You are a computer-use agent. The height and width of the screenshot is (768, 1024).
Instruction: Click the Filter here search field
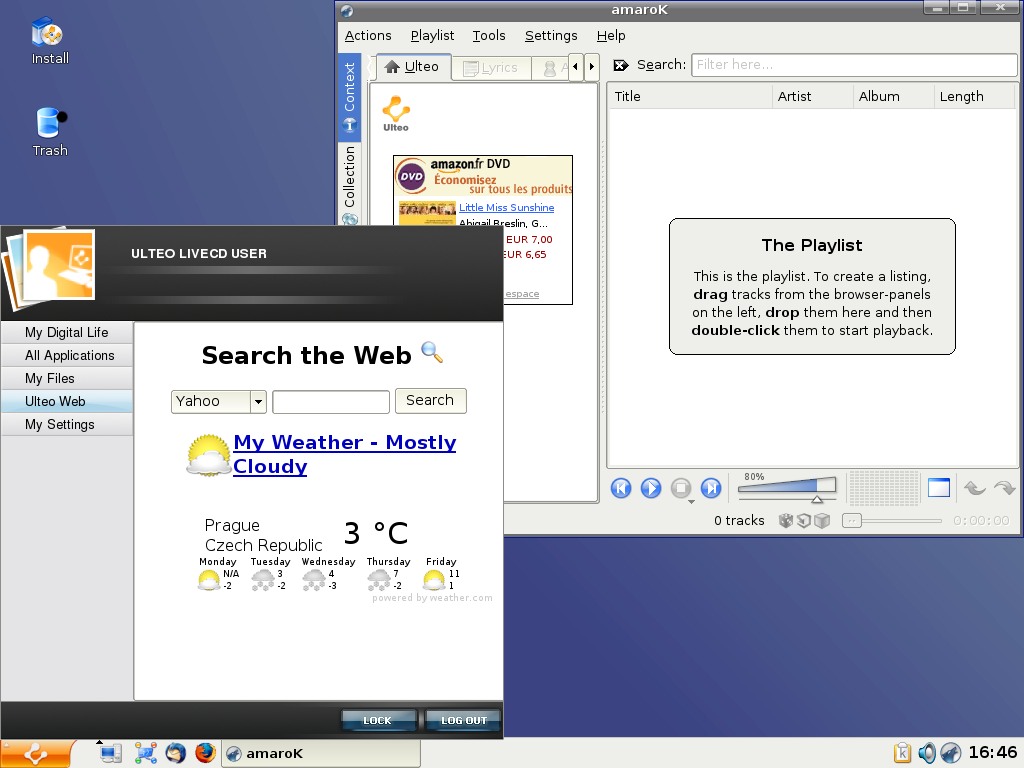click(x=854, y=65)
